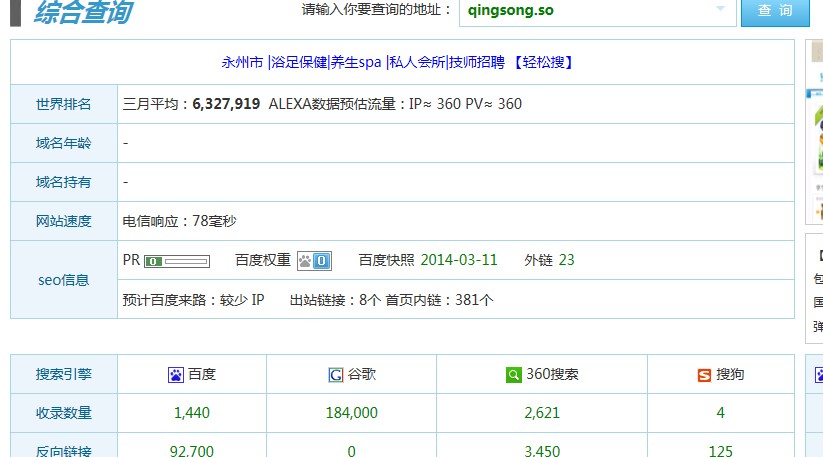Image resolution: width=823 pixels, height=457 pixels.
Task: Click the 谷歌 search engine name
Action: click(x=362, y=375)
